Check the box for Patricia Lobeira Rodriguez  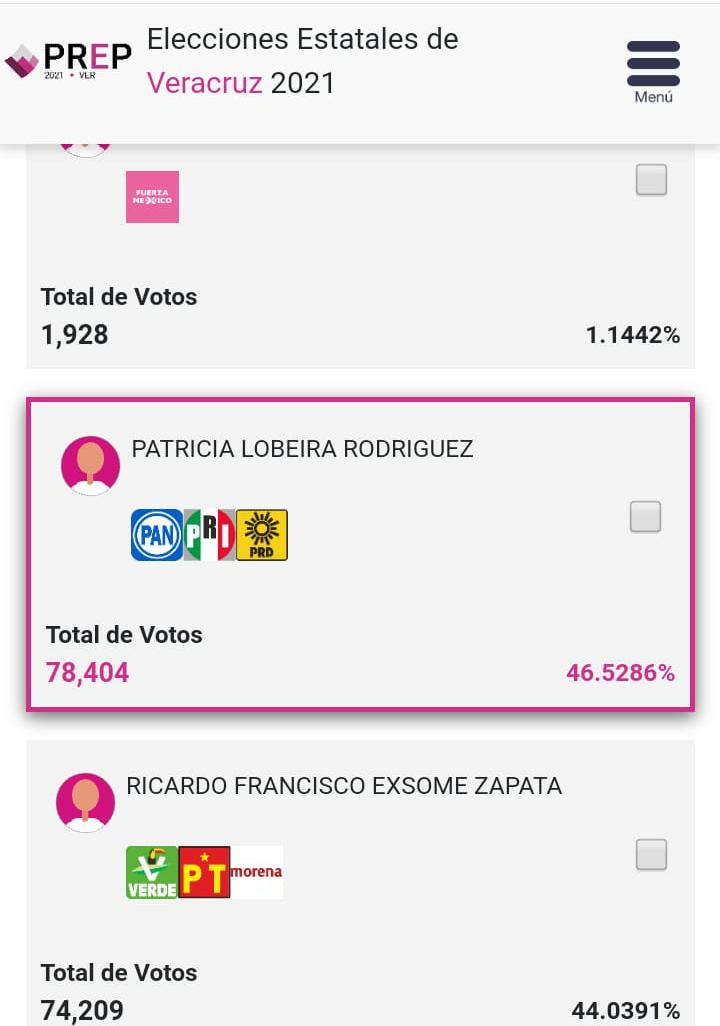645,517
